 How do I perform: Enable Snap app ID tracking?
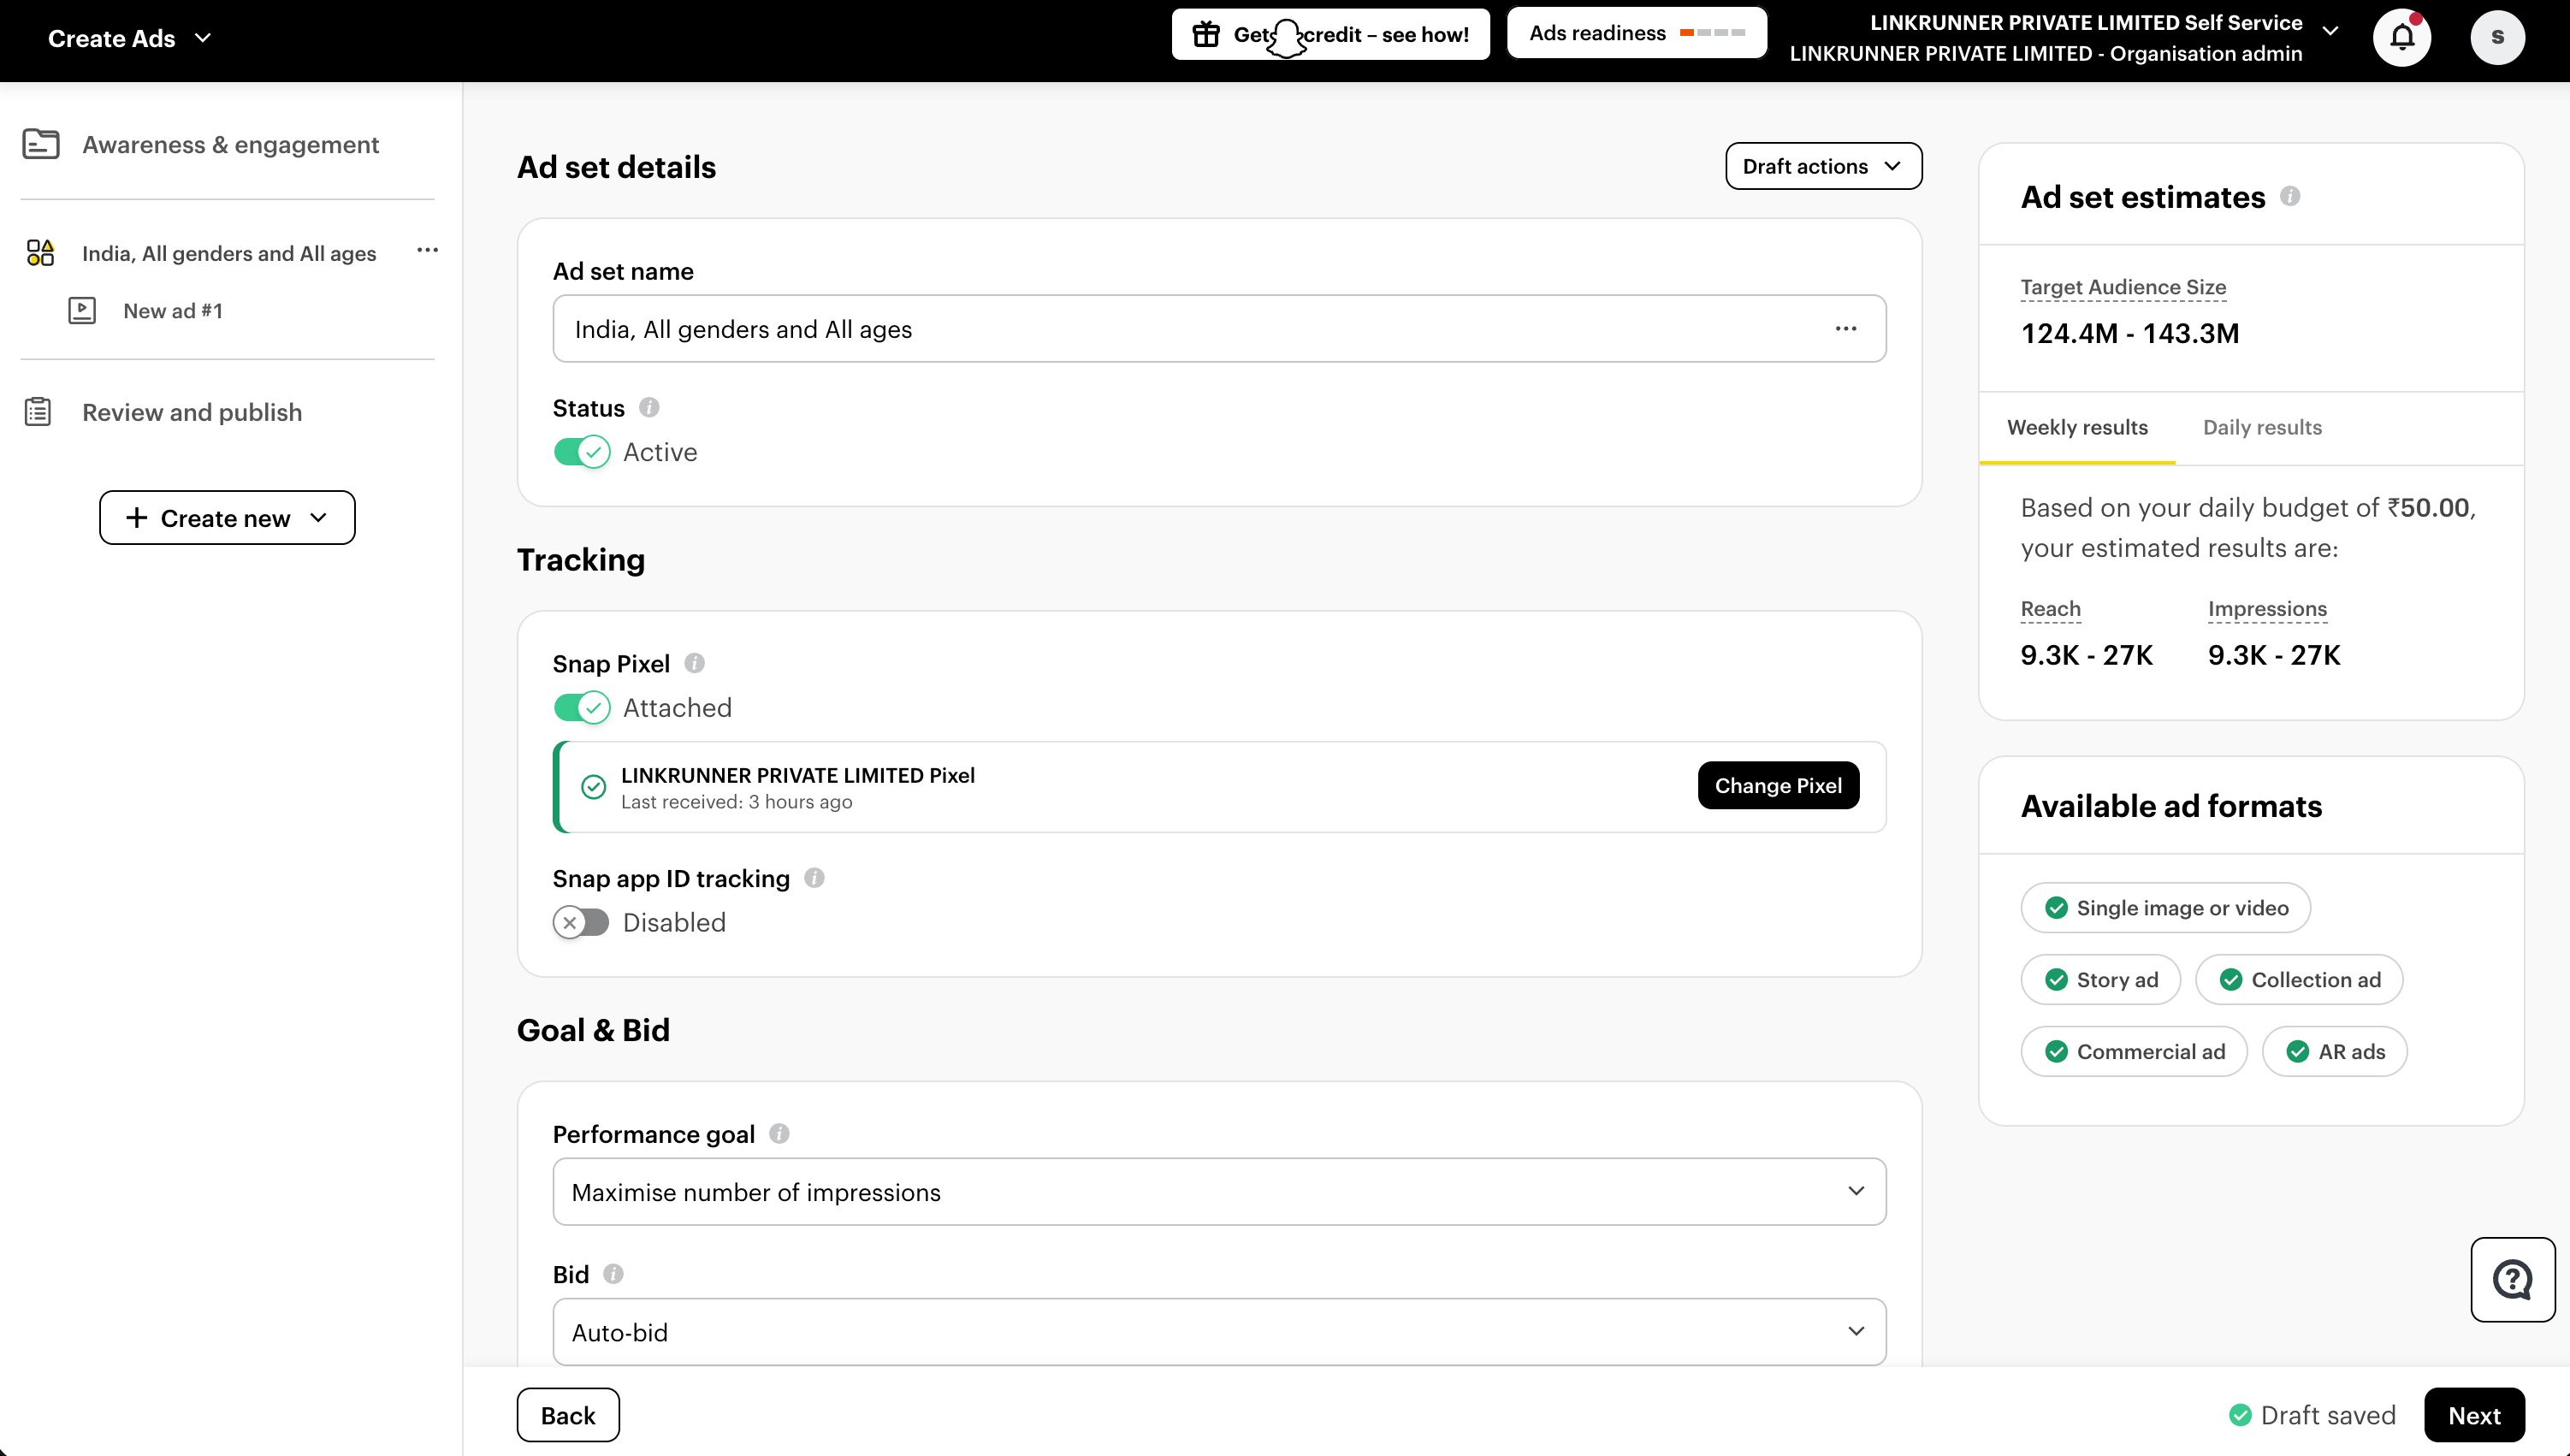tap(581, 922)
